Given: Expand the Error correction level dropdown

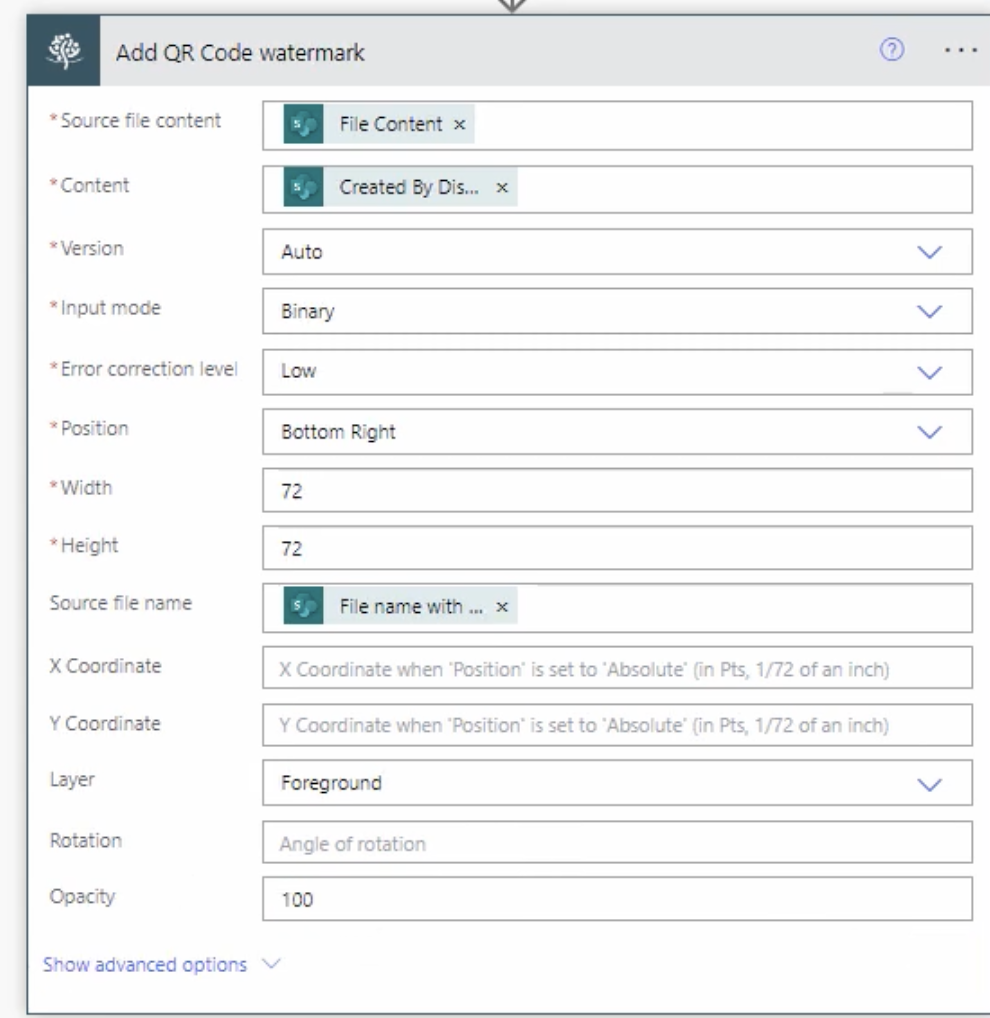Looking at the screenshot, I should tap(929, 372).
